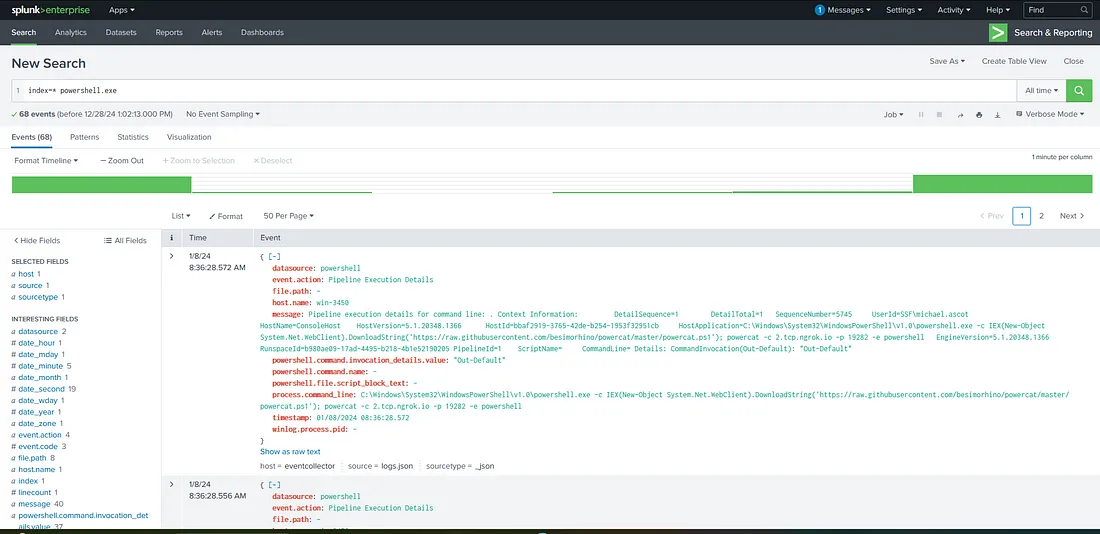Click the last green timeline bar
The height and width of the screenshot is (534, 1100).
point(1002,185)
